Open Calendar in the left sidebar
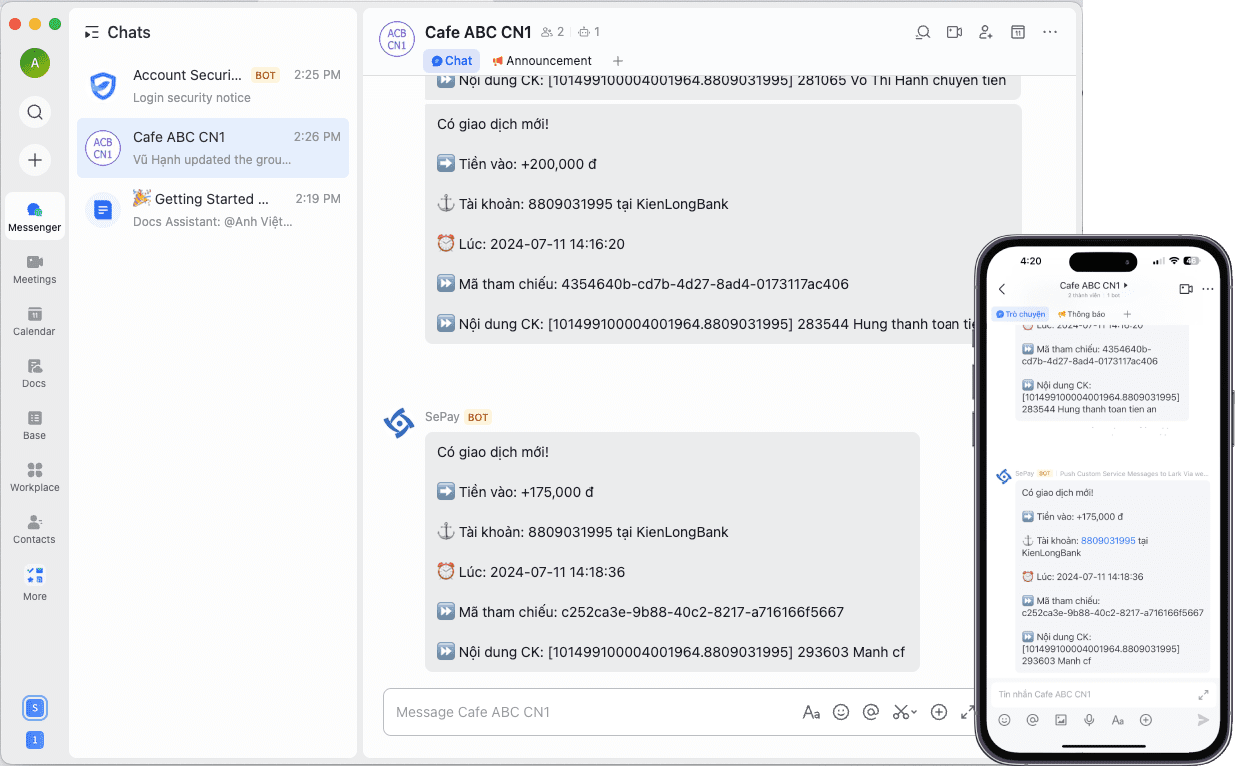This screenshot has height=766, width=1242. pyautogui.click(x=35, y=321)
